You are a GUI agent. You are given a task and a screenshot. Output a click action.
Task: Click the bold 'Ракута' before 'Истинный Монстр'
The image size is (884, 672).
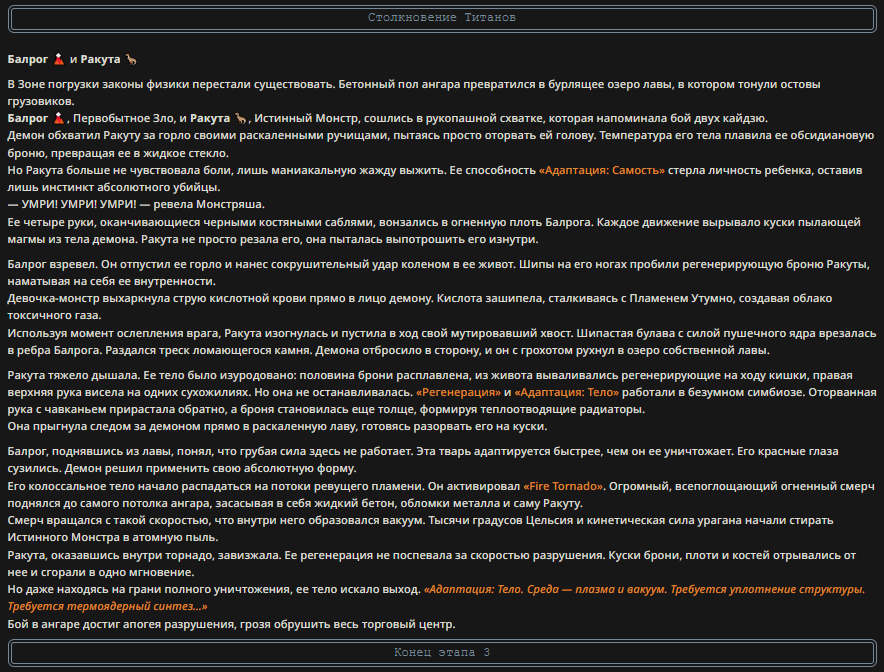tap(210, 118)
